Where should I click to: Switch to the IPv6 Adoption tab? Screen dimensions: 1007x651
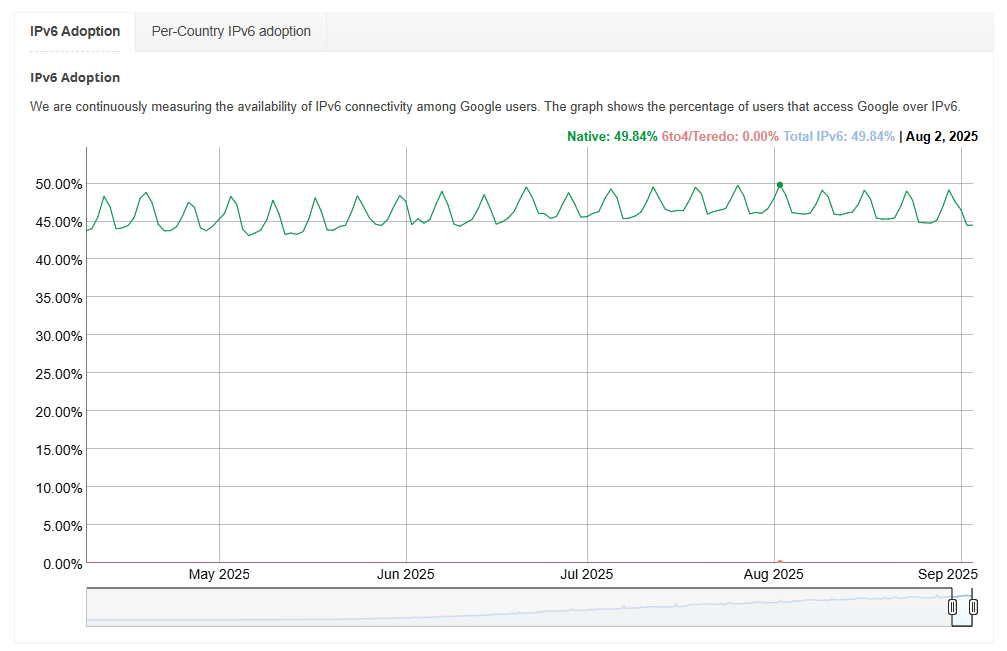(x=75, y=31)
